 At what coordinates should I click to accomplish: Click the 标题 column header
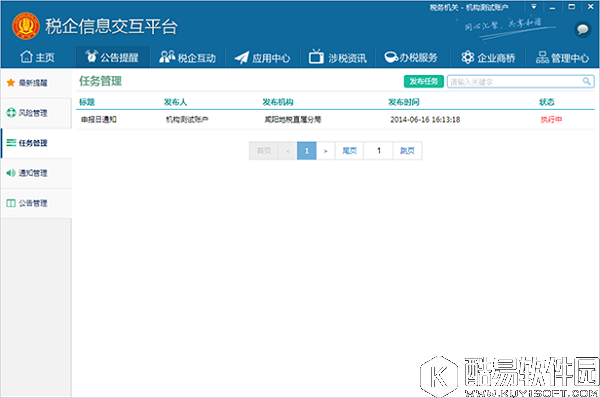87,102
